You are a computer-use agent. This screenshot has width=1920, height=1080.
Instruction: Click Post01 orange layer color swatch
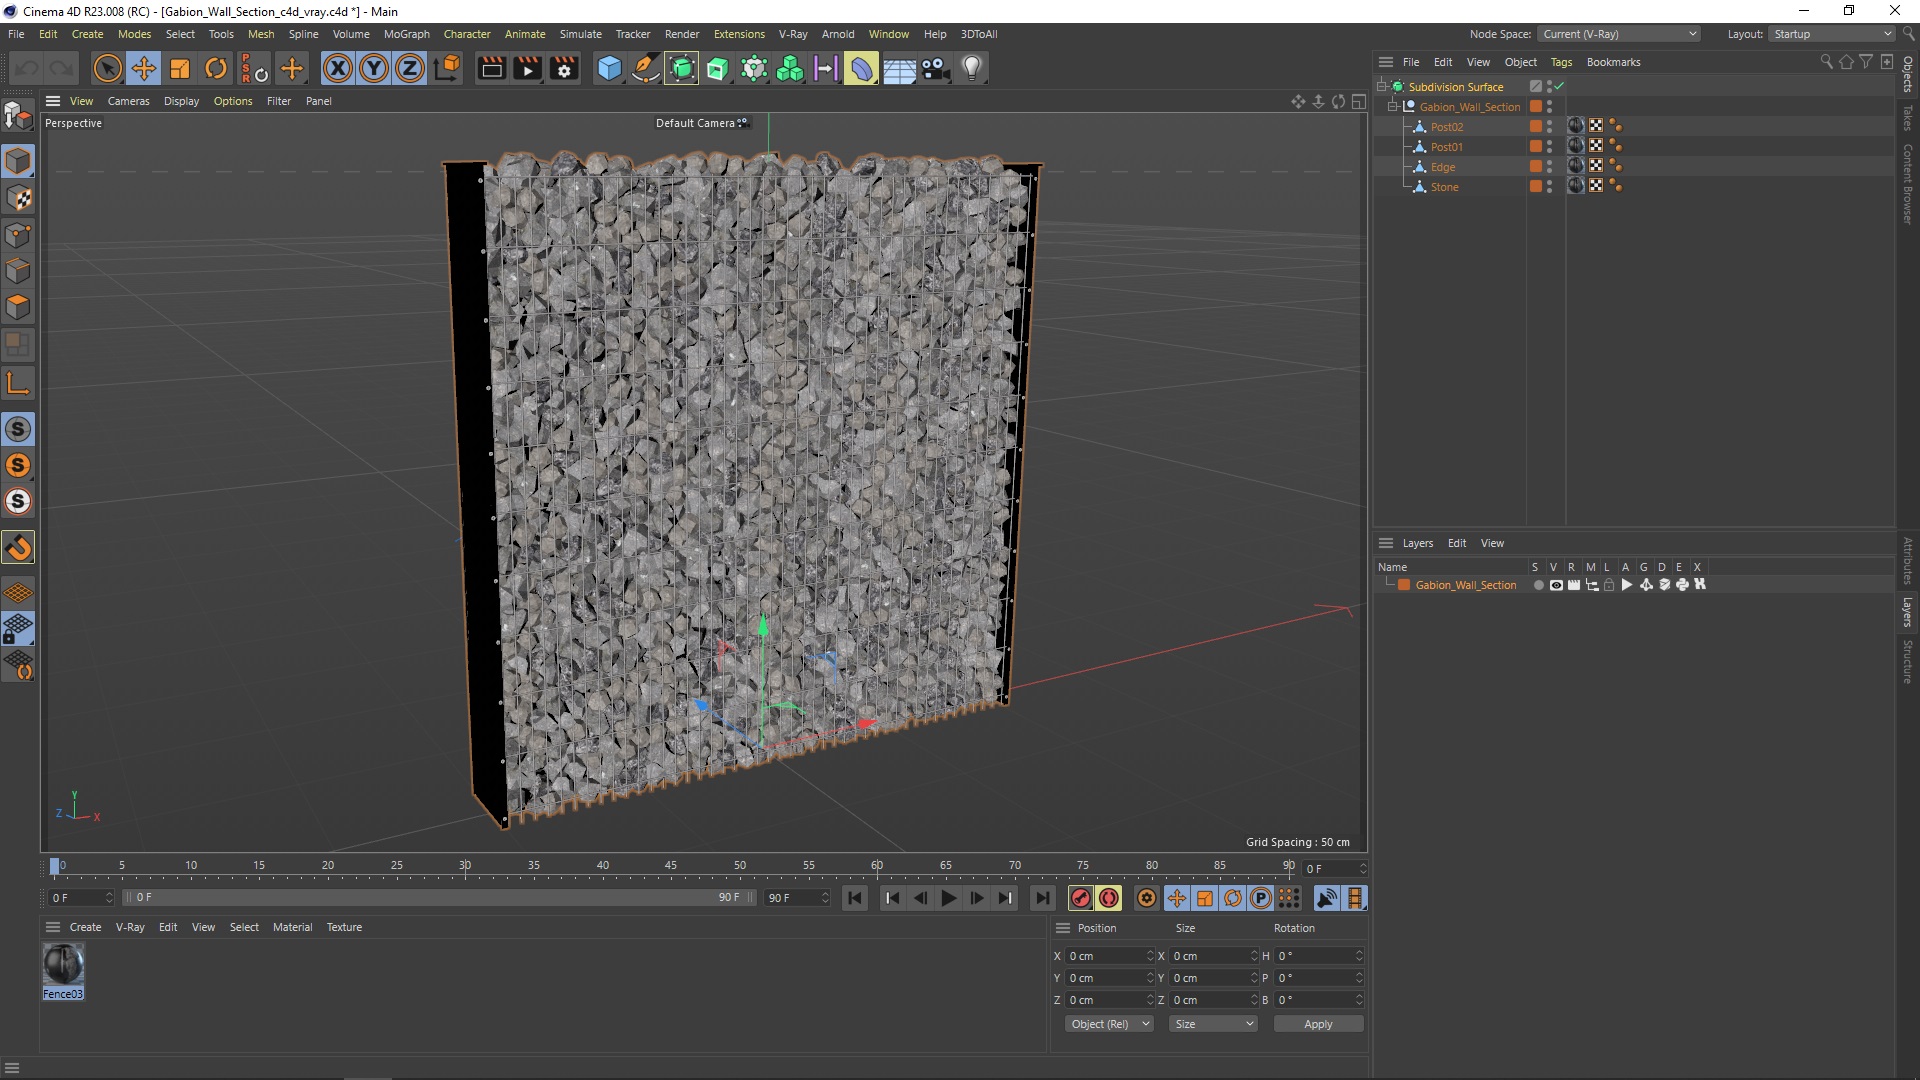coord(1536,147)
